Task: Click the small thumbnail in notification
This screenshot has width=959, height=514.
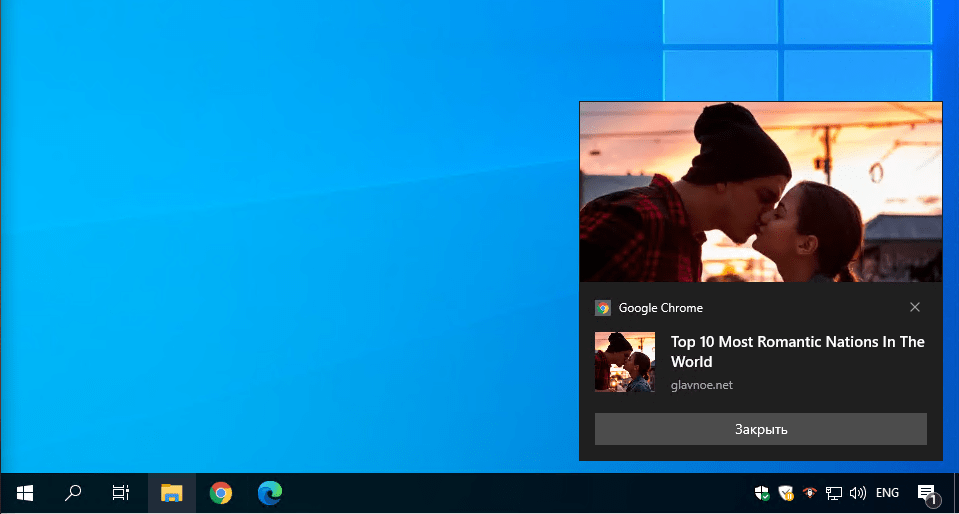Action: click(x=625, y=361)
